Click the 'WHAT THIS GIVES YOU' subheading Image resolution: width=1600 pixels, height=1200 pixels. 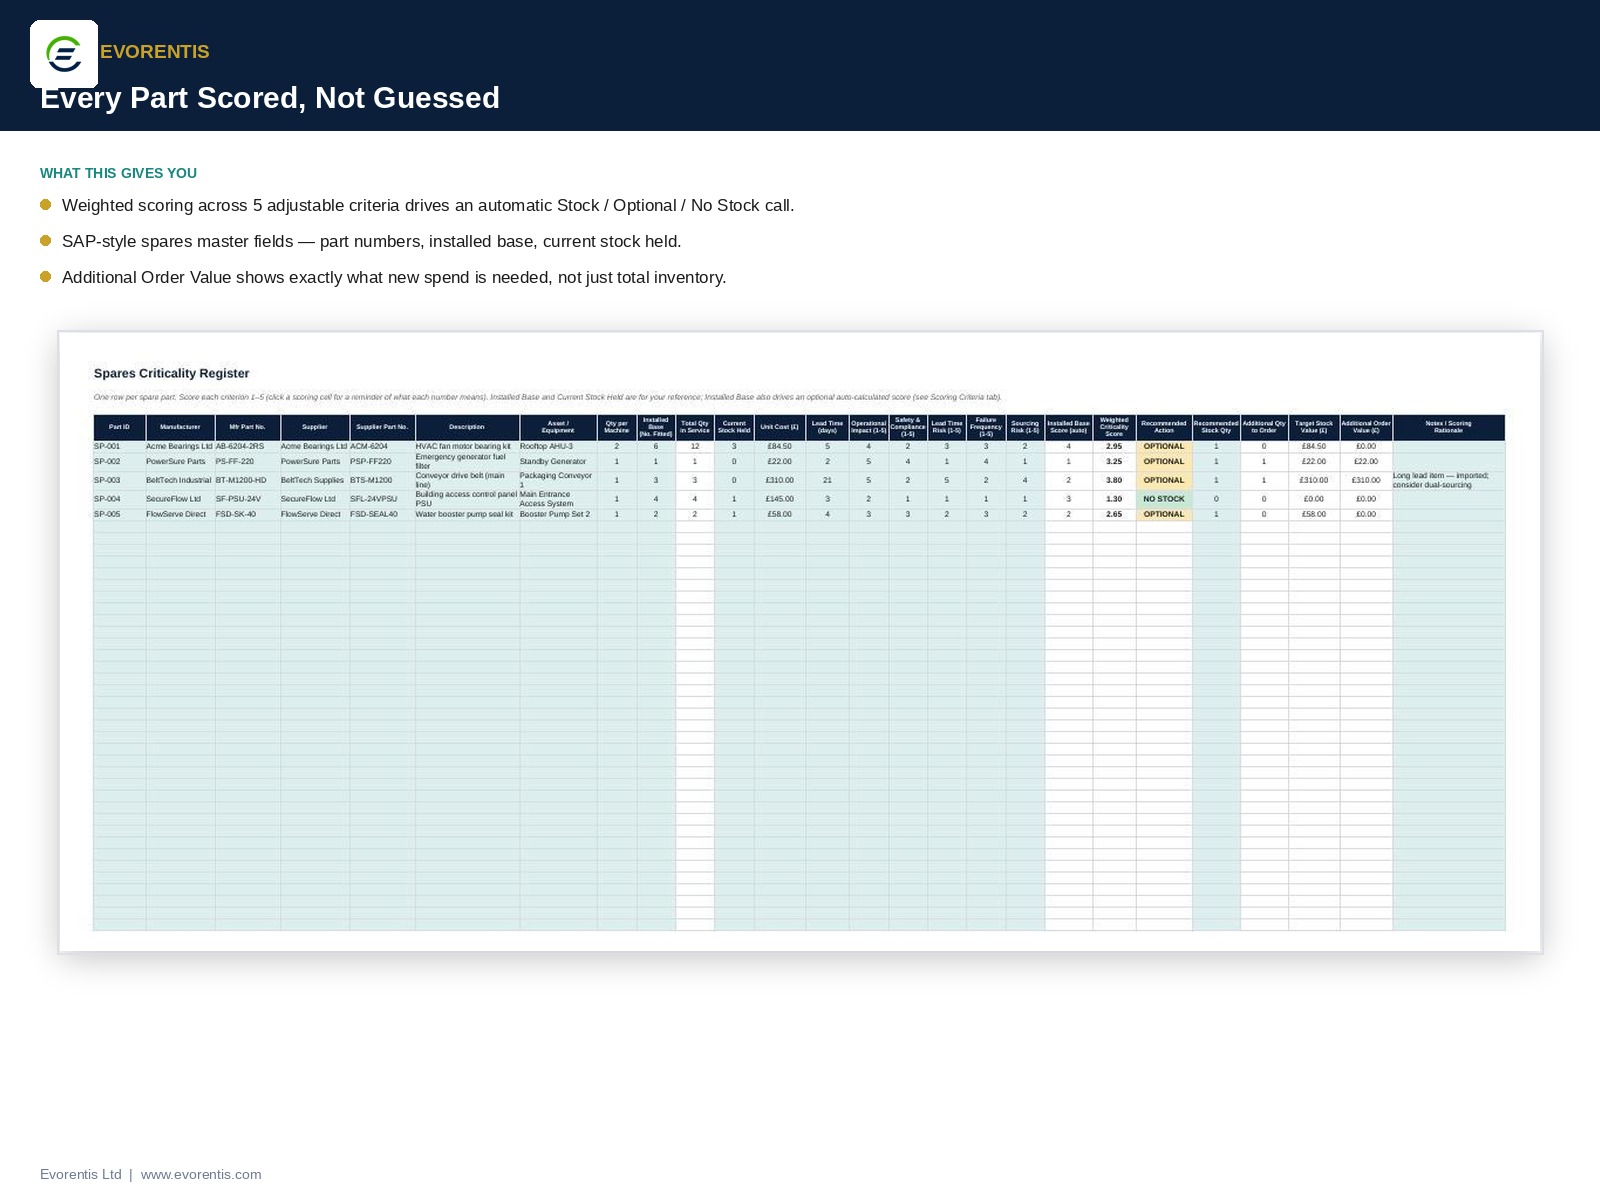[118, 173]
